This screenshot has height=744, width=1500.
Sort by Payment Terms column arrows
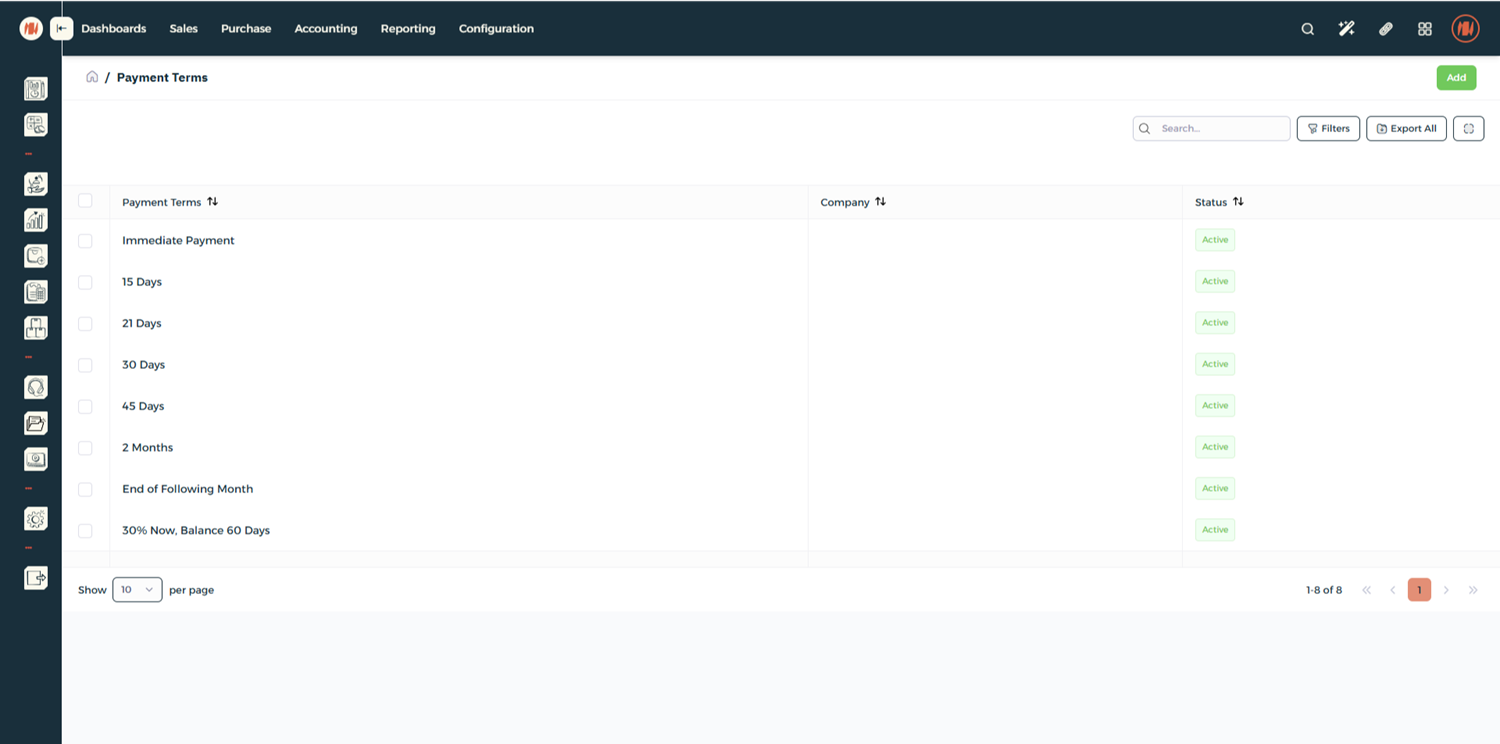[x=212, y=202]
